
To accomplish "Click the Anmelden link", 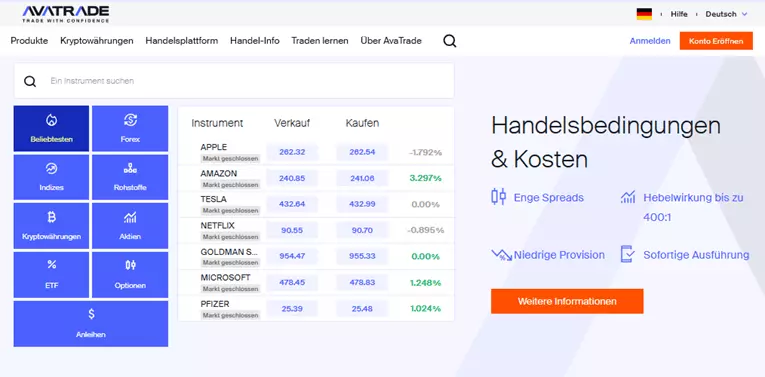I will (650, 41).
